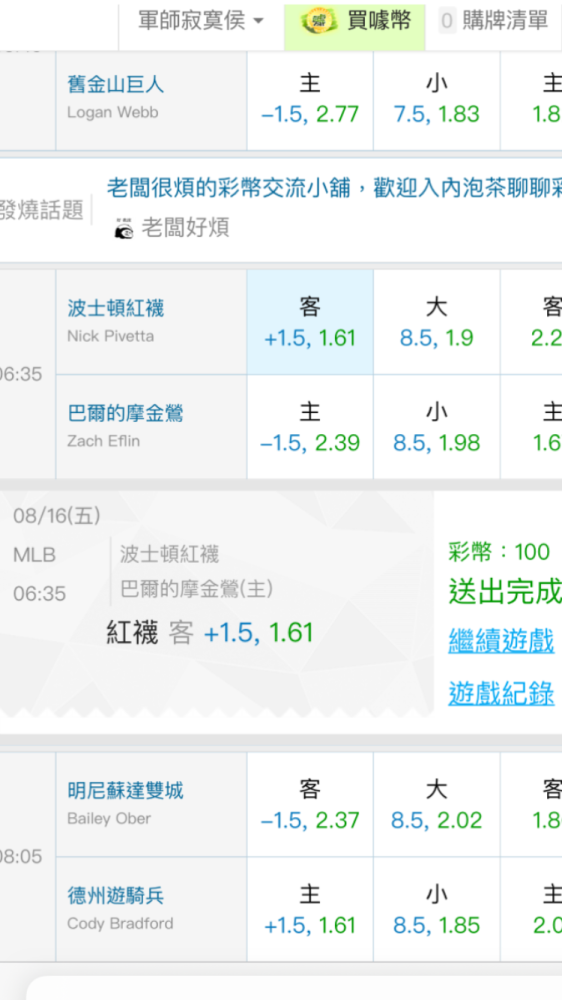Click the avatar icon beside 老闆好煩
This screenshot has height=1000, width=562.
pos(124,228)
